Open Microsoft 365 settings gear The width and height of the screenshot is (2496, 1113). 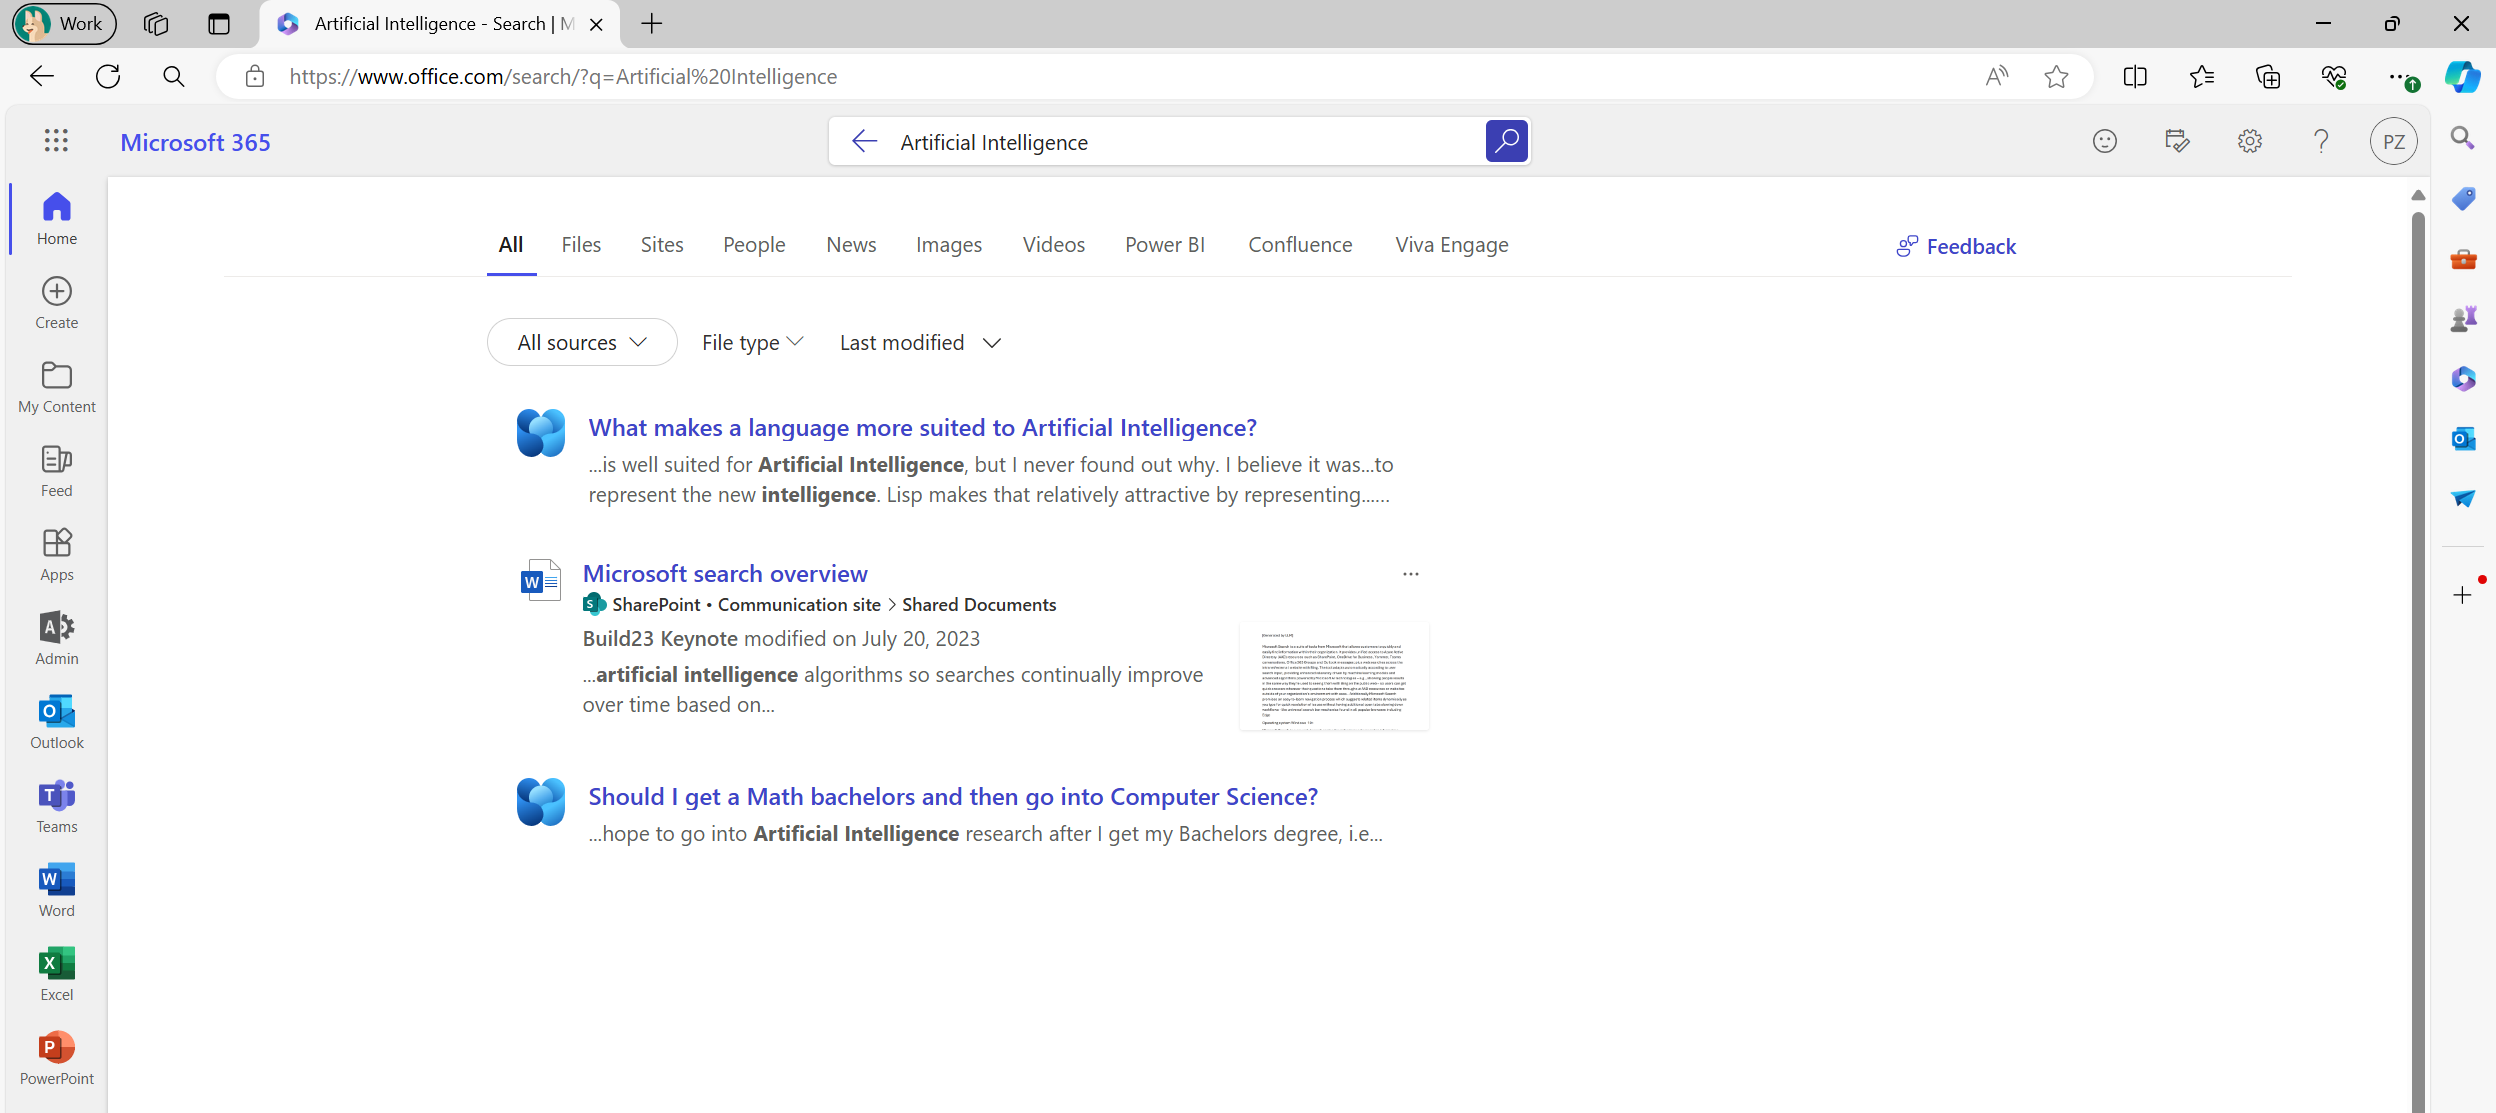pyautogui.click(x=2249, y=141)
